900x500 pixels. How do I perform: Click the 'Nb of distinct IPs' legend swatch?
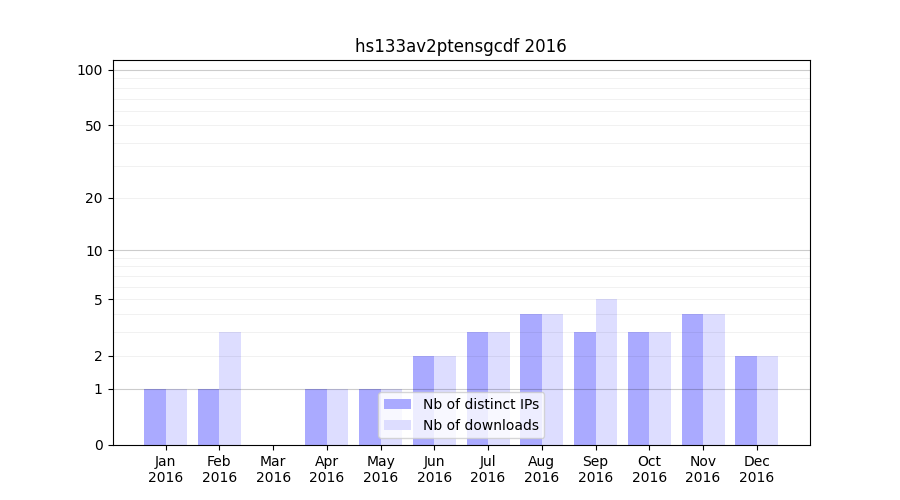(x=397, y=404)
